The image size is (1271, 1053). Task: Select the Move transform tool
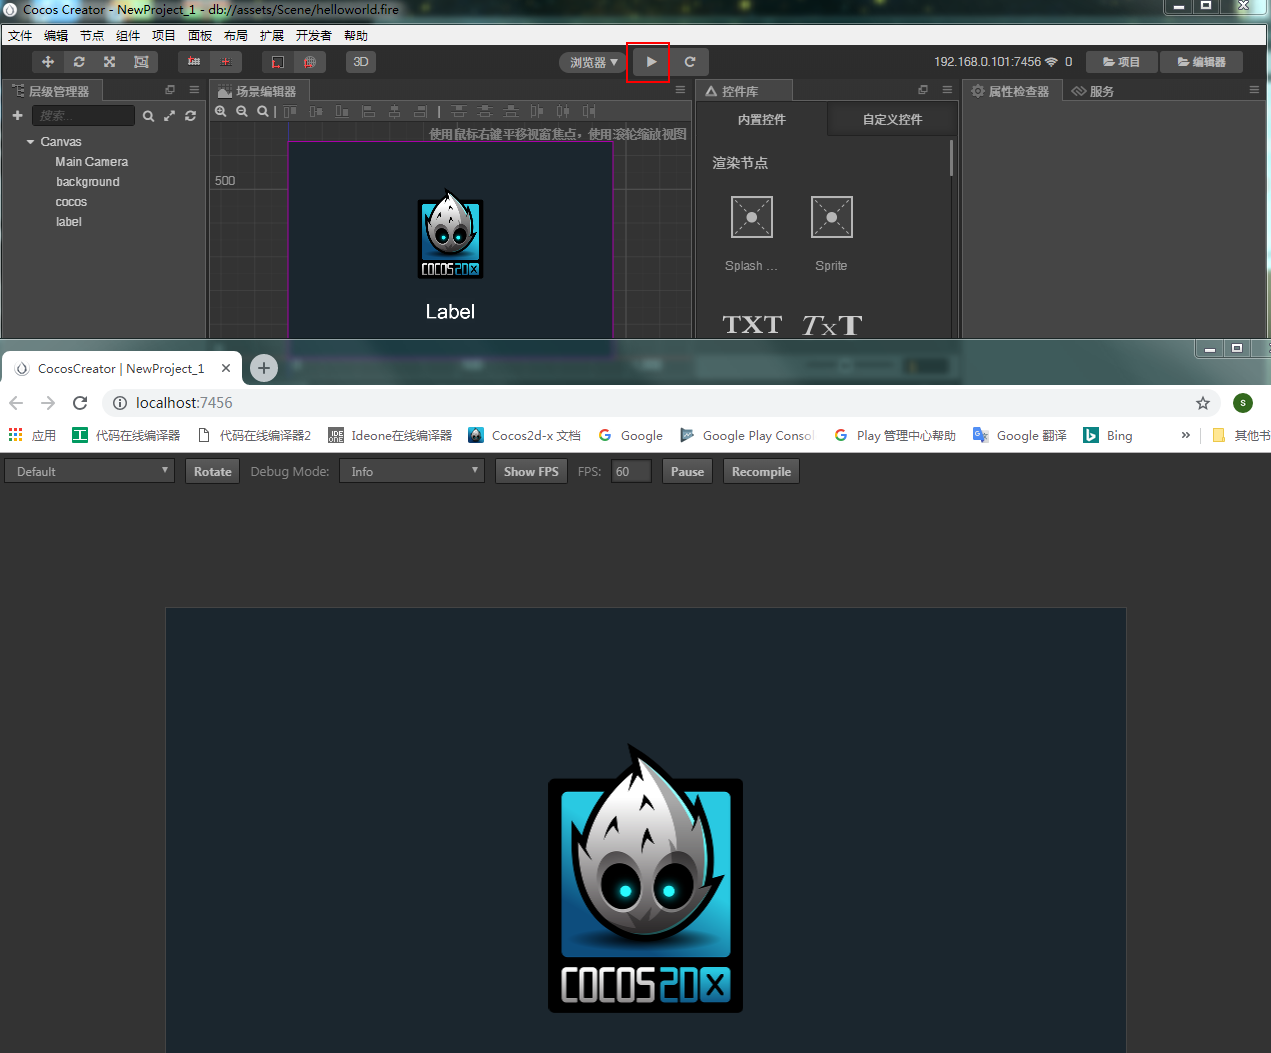pos(48,61)
